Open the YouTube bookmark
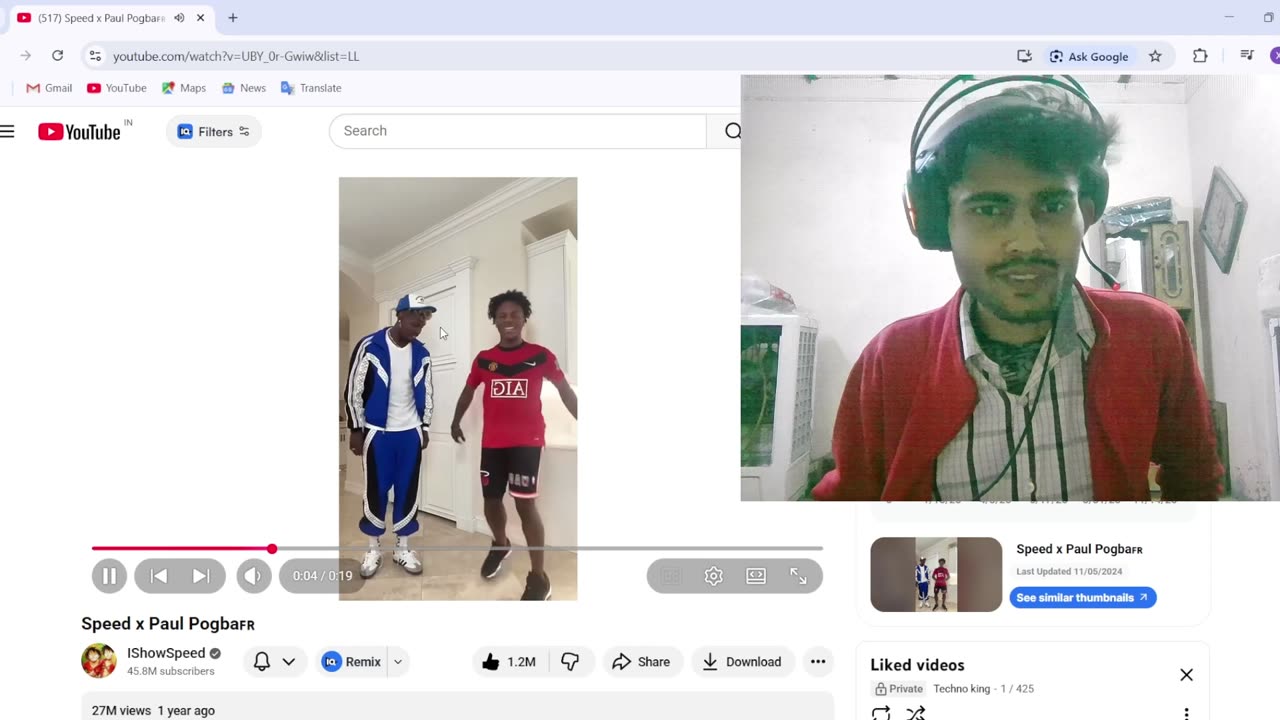Viewport: 1280px width, 720px height. coord(117,88)
